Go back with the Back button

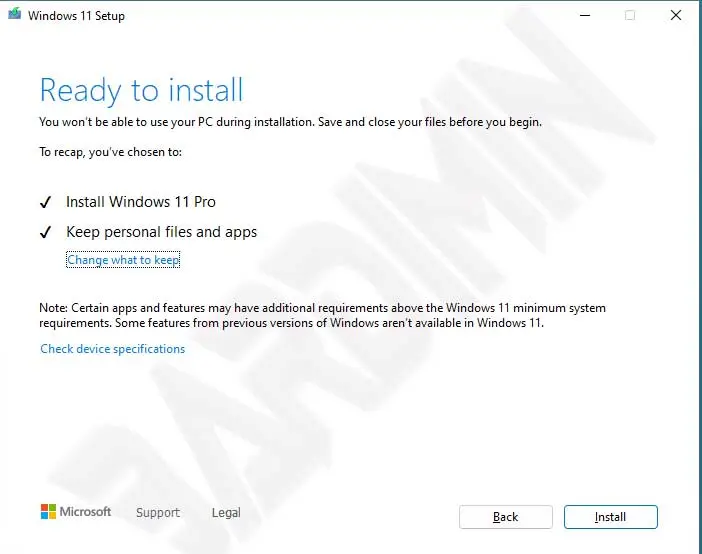point(505,517)
